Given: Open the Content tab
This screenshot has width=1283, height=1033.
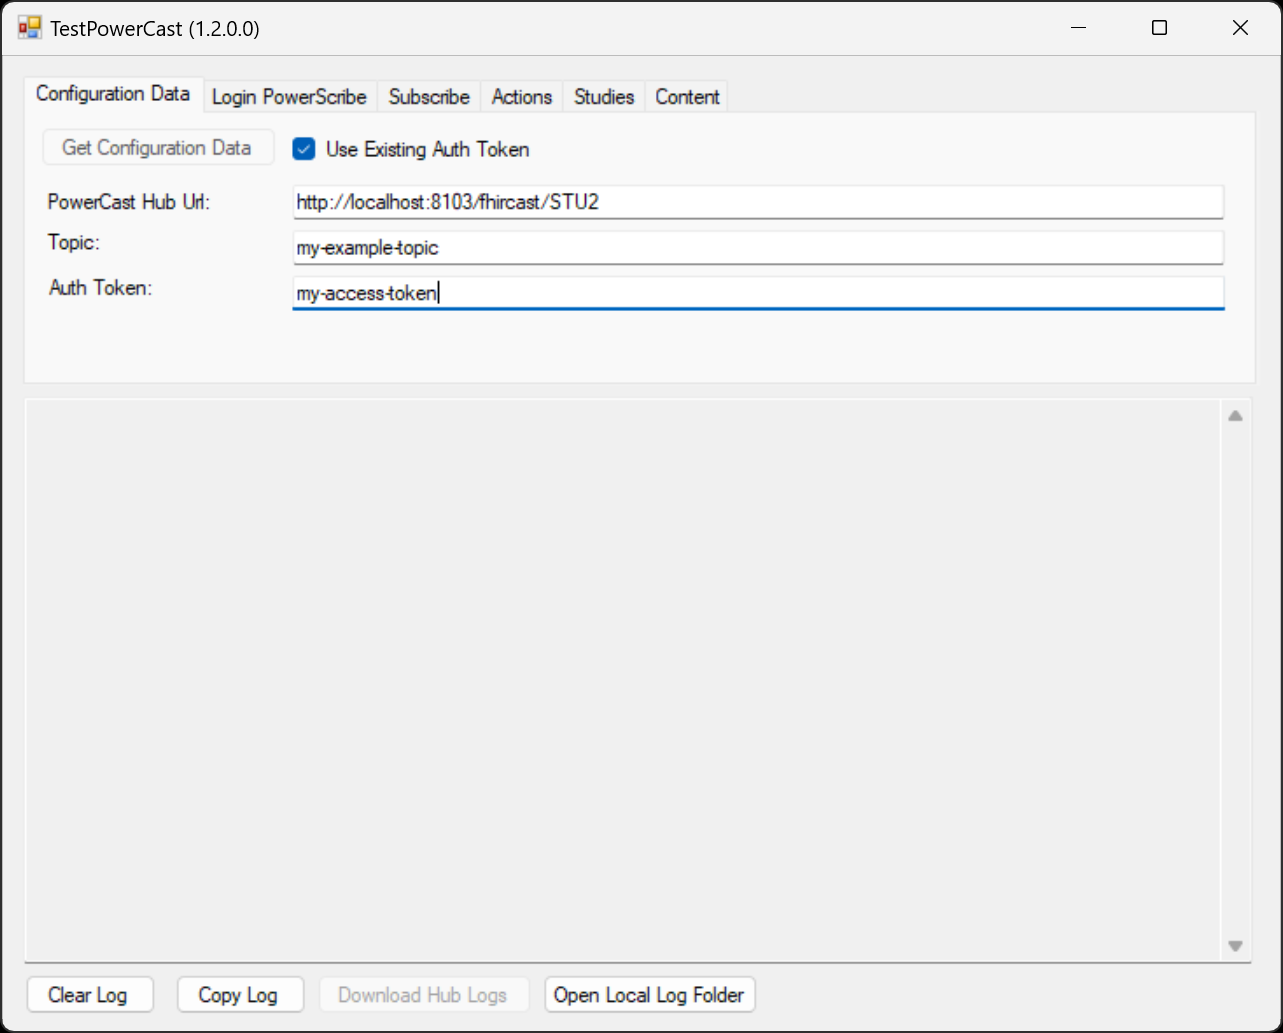Looking at the screenshot, I should (687, 97).
